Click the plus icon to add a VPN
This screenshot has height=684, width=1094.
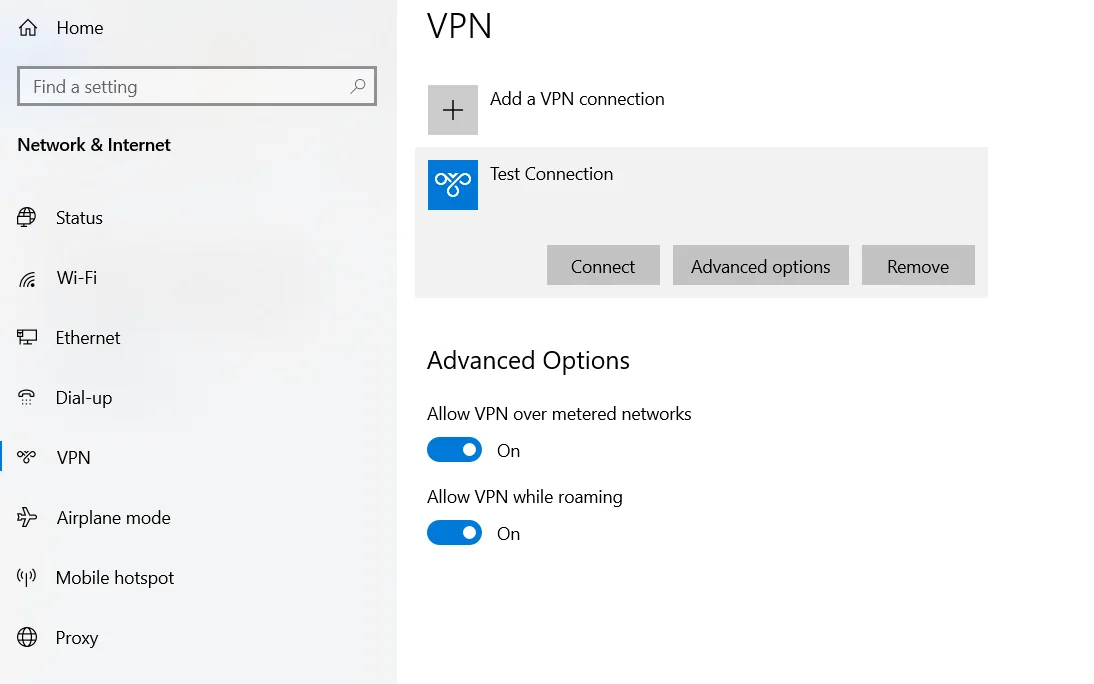pyautogui.click(x=452, y=109)
